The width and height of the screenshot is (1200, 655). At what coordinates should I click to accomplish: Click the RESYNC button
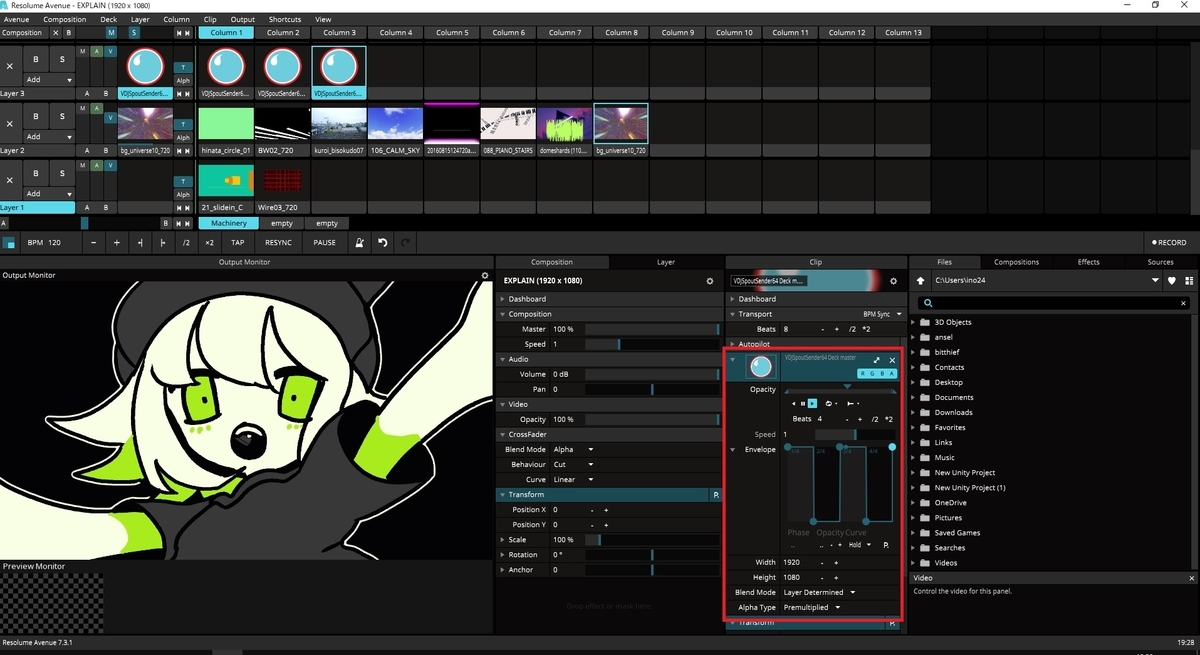pos(279,242)
